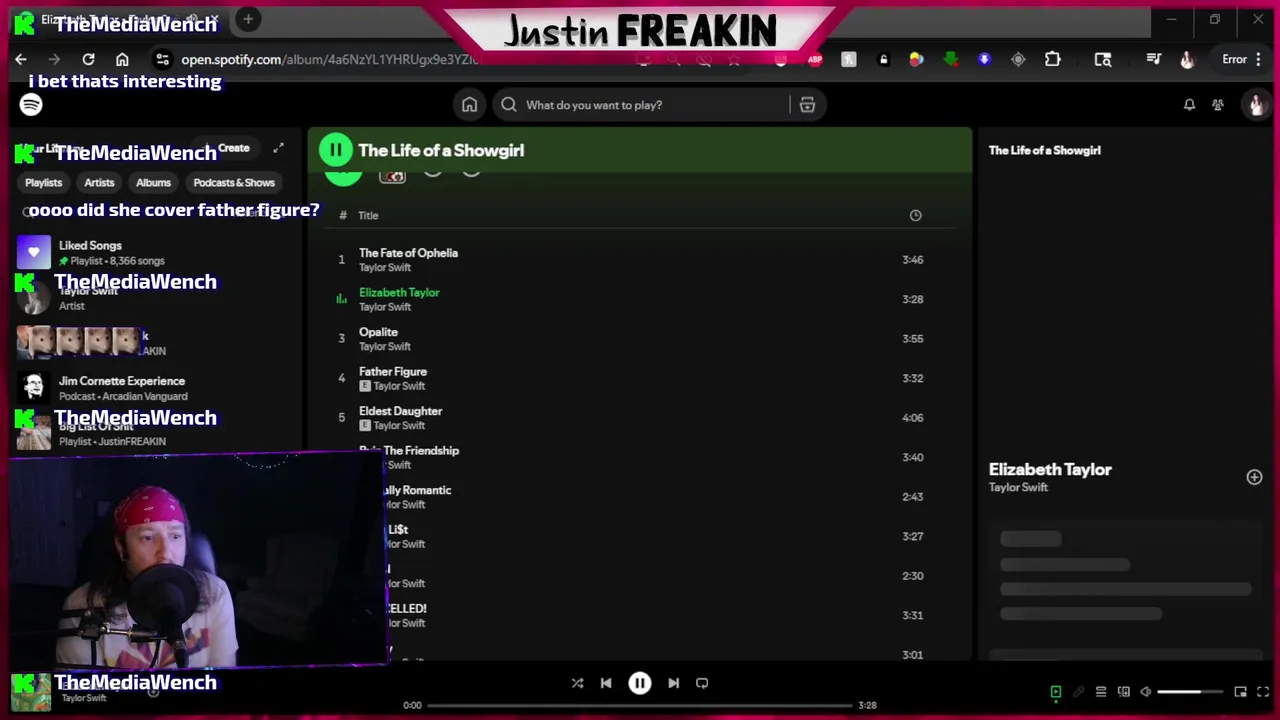Mute the volume speaker icon

tap(1146, 692)
